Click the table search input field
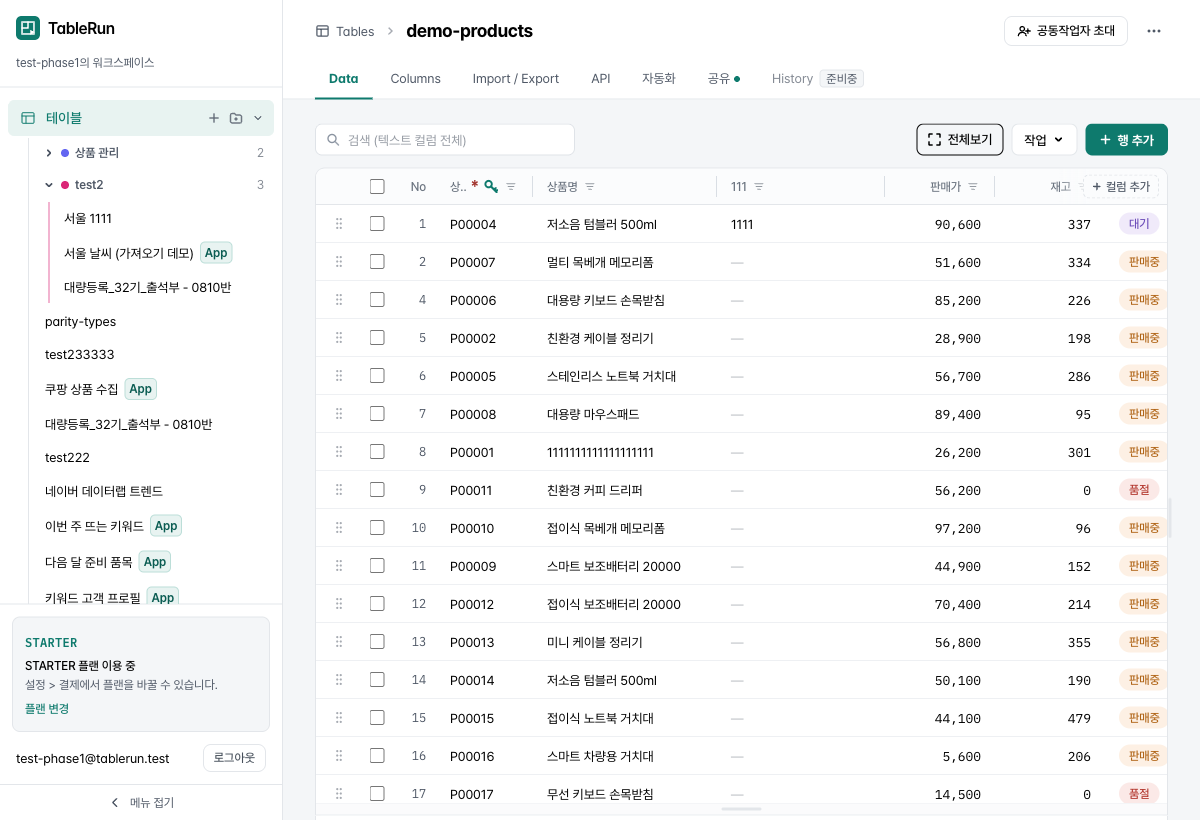The width and height of the screenshot is (1200, 820). pos(445,140)
